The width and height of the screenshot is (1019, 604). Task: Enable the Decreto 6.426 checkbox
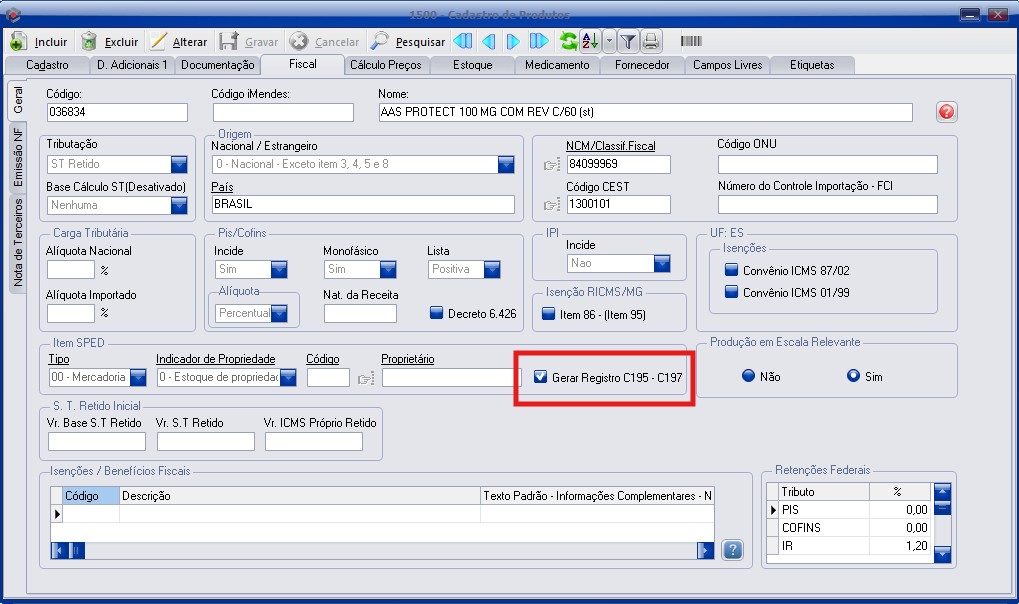[436, 313]
